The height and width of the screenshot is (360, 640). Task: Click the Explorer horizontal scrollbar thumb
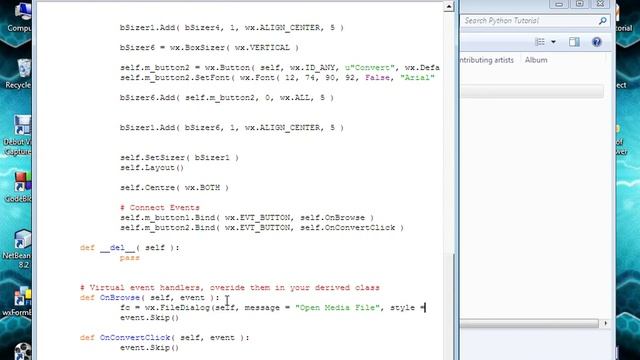[x=529, y=324]
